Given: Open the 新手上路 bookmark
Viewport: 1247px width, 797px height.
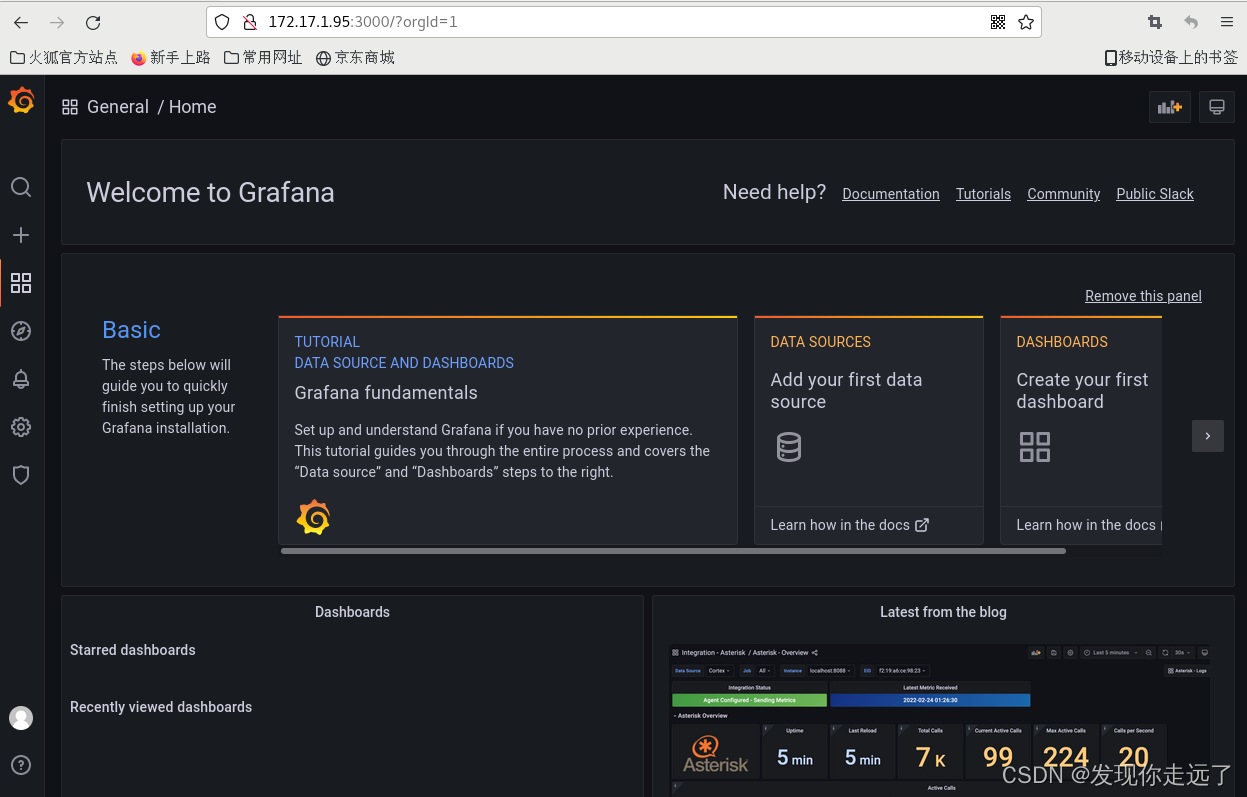Looking at the screenshot, I should pos(171,58).
